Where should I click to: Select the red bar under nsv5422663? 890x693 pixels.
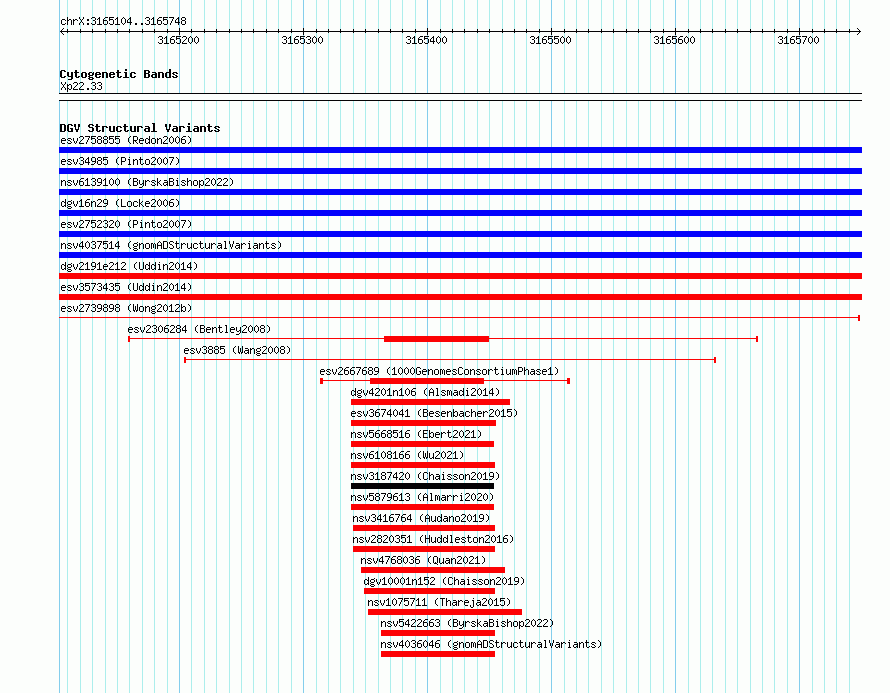pyautogui.click(x=438, y=633)
